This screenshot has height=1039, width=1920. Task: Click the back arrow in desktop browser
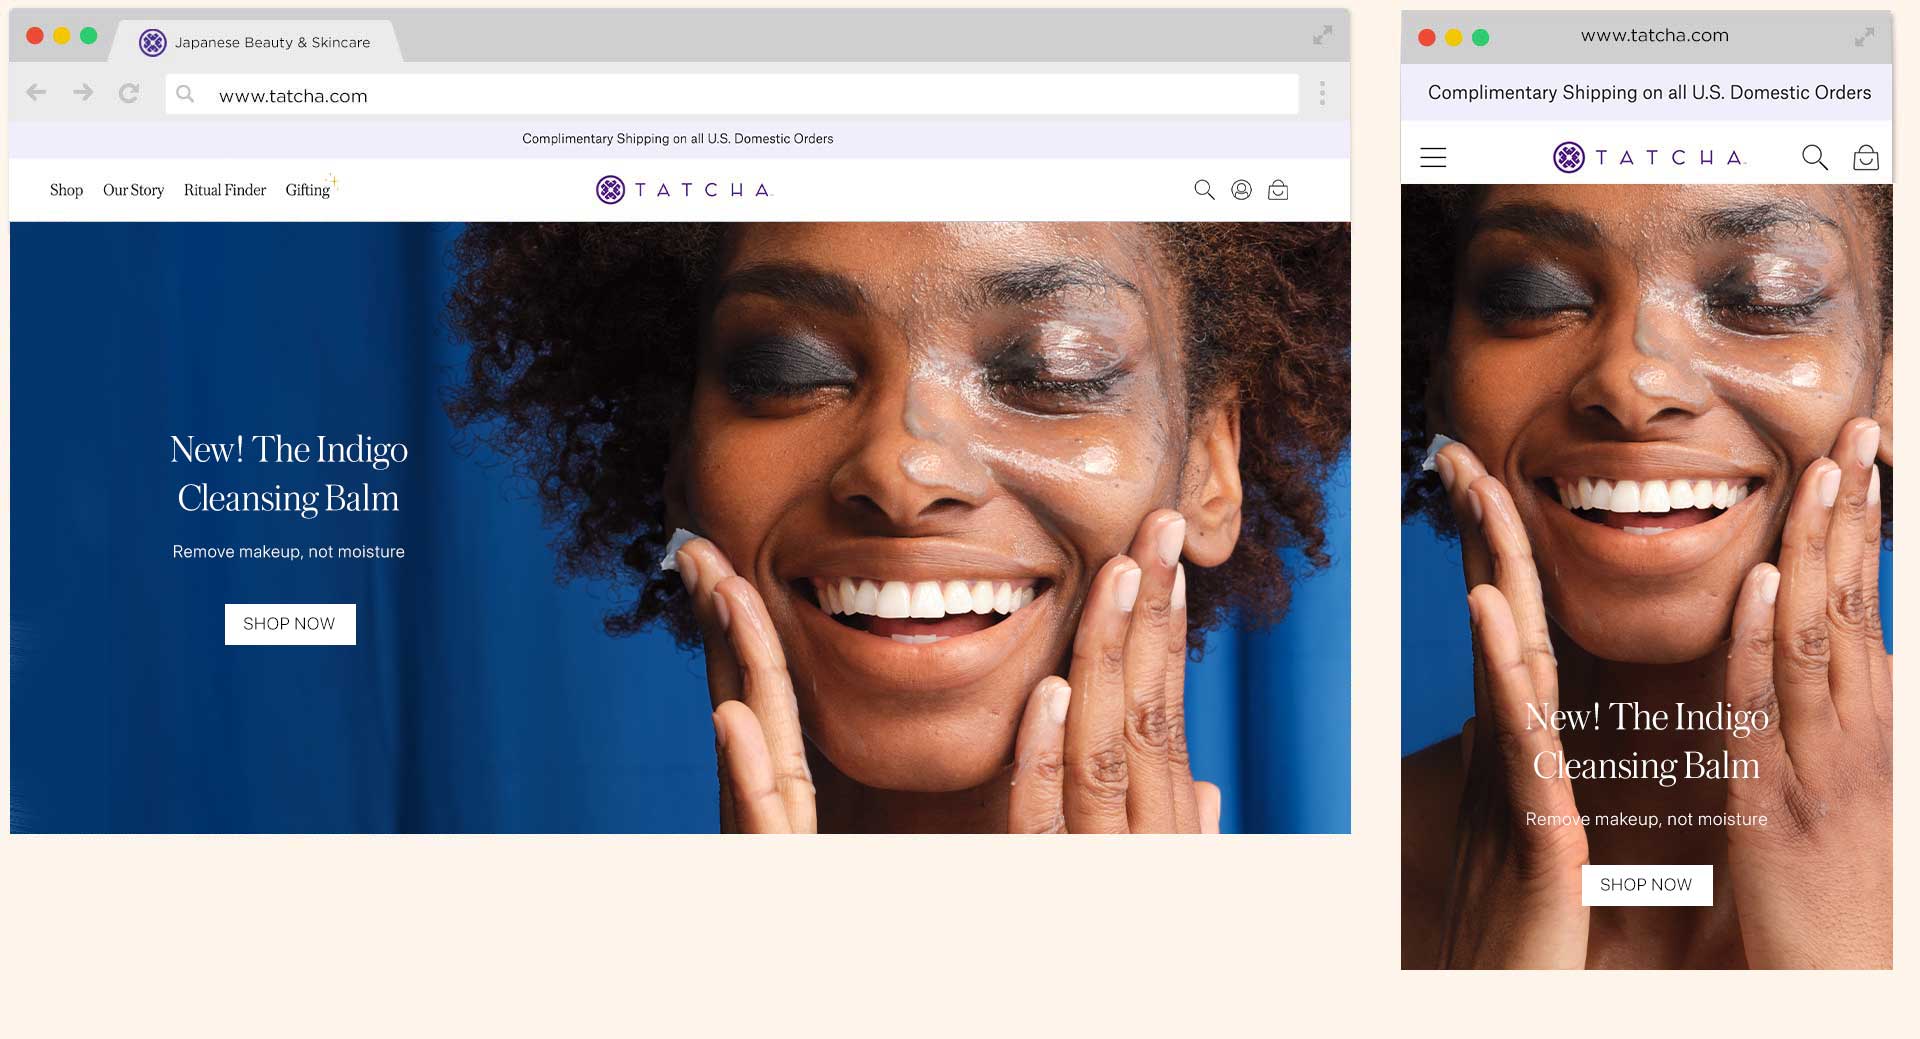pos(36,93)
